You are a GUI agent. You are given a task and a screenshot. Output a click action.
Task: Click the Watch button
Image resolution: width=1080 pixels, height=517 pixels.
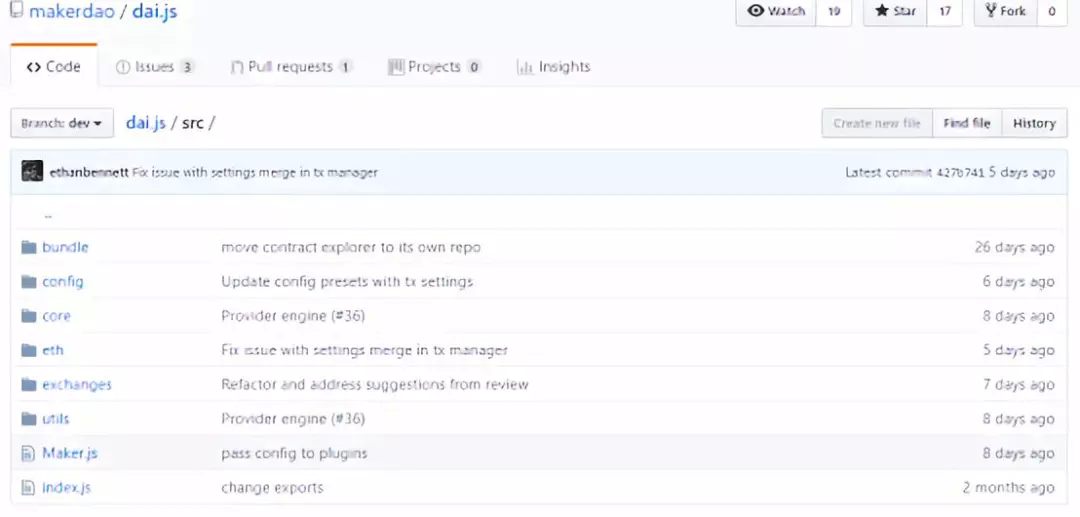(x=776, y=11)
